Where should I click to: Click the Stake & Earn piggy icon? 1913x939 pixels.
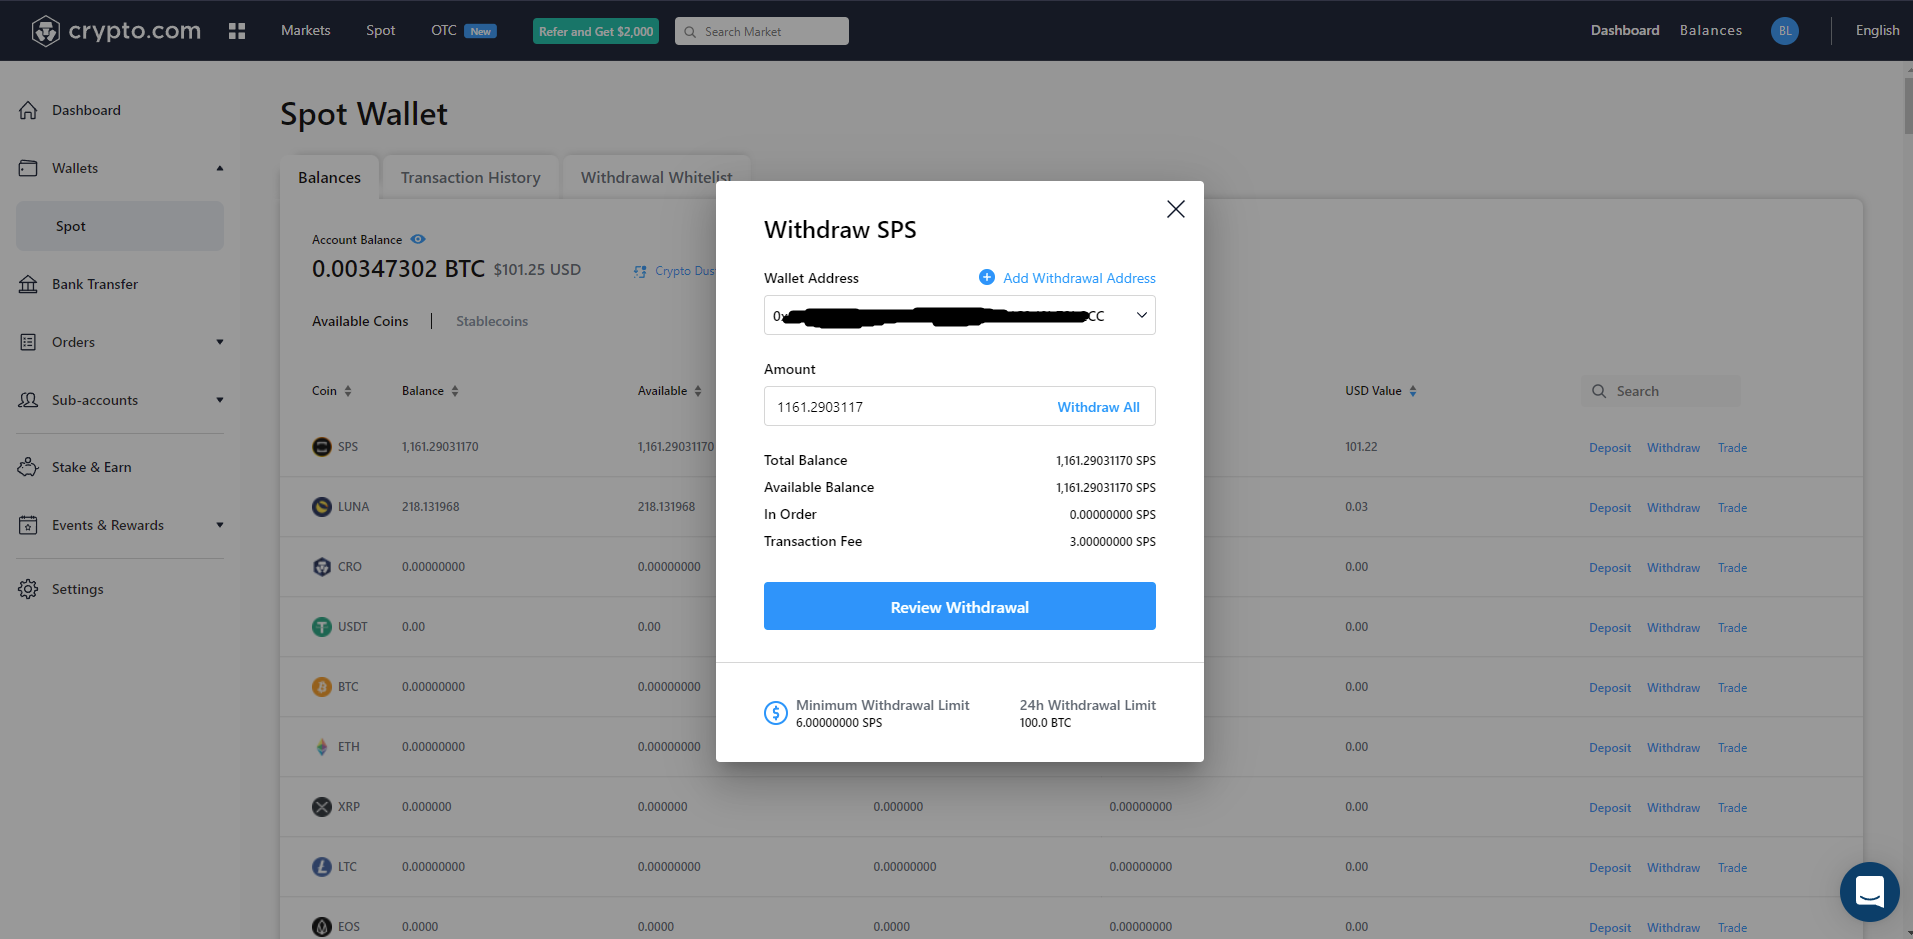point(28,467)
